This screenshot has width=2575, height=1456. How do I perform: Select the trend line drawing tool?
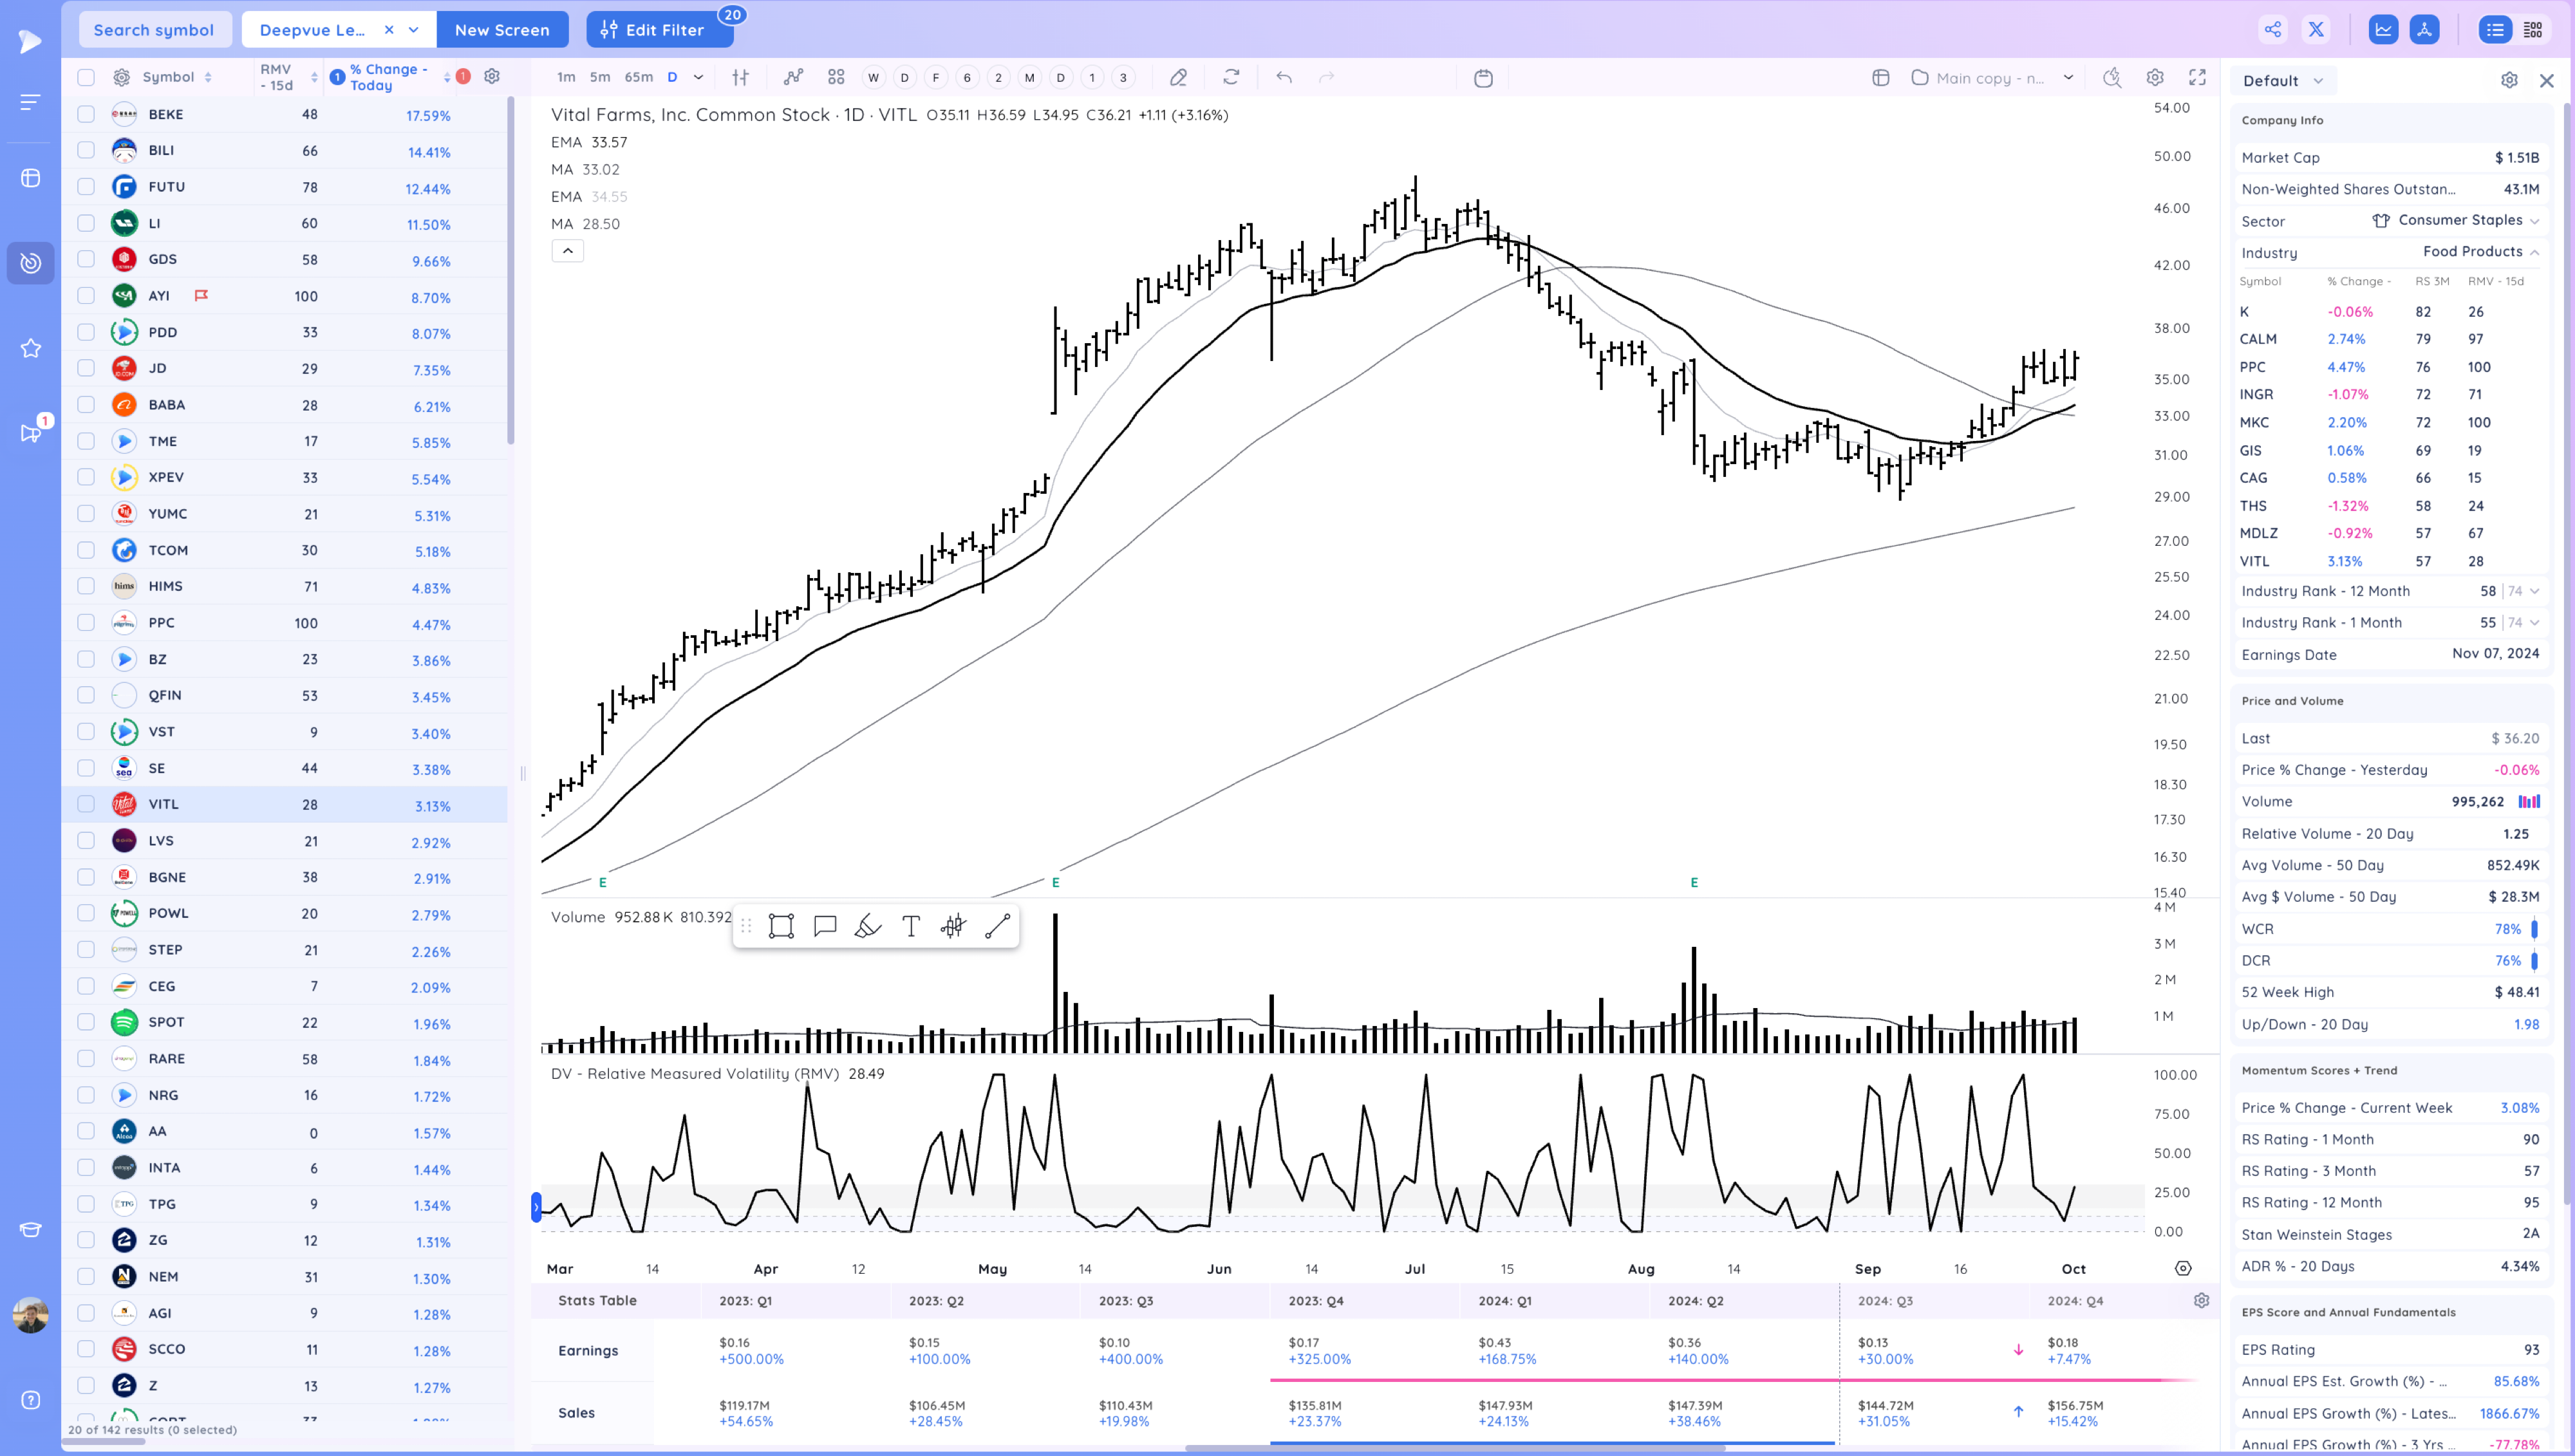tap(997, 926)
